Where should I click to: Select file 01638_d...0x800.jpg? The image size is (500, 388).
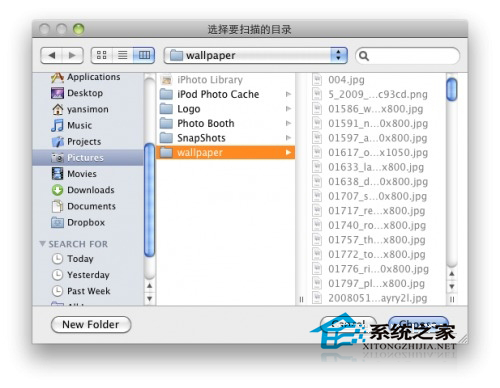coord(376,182)
